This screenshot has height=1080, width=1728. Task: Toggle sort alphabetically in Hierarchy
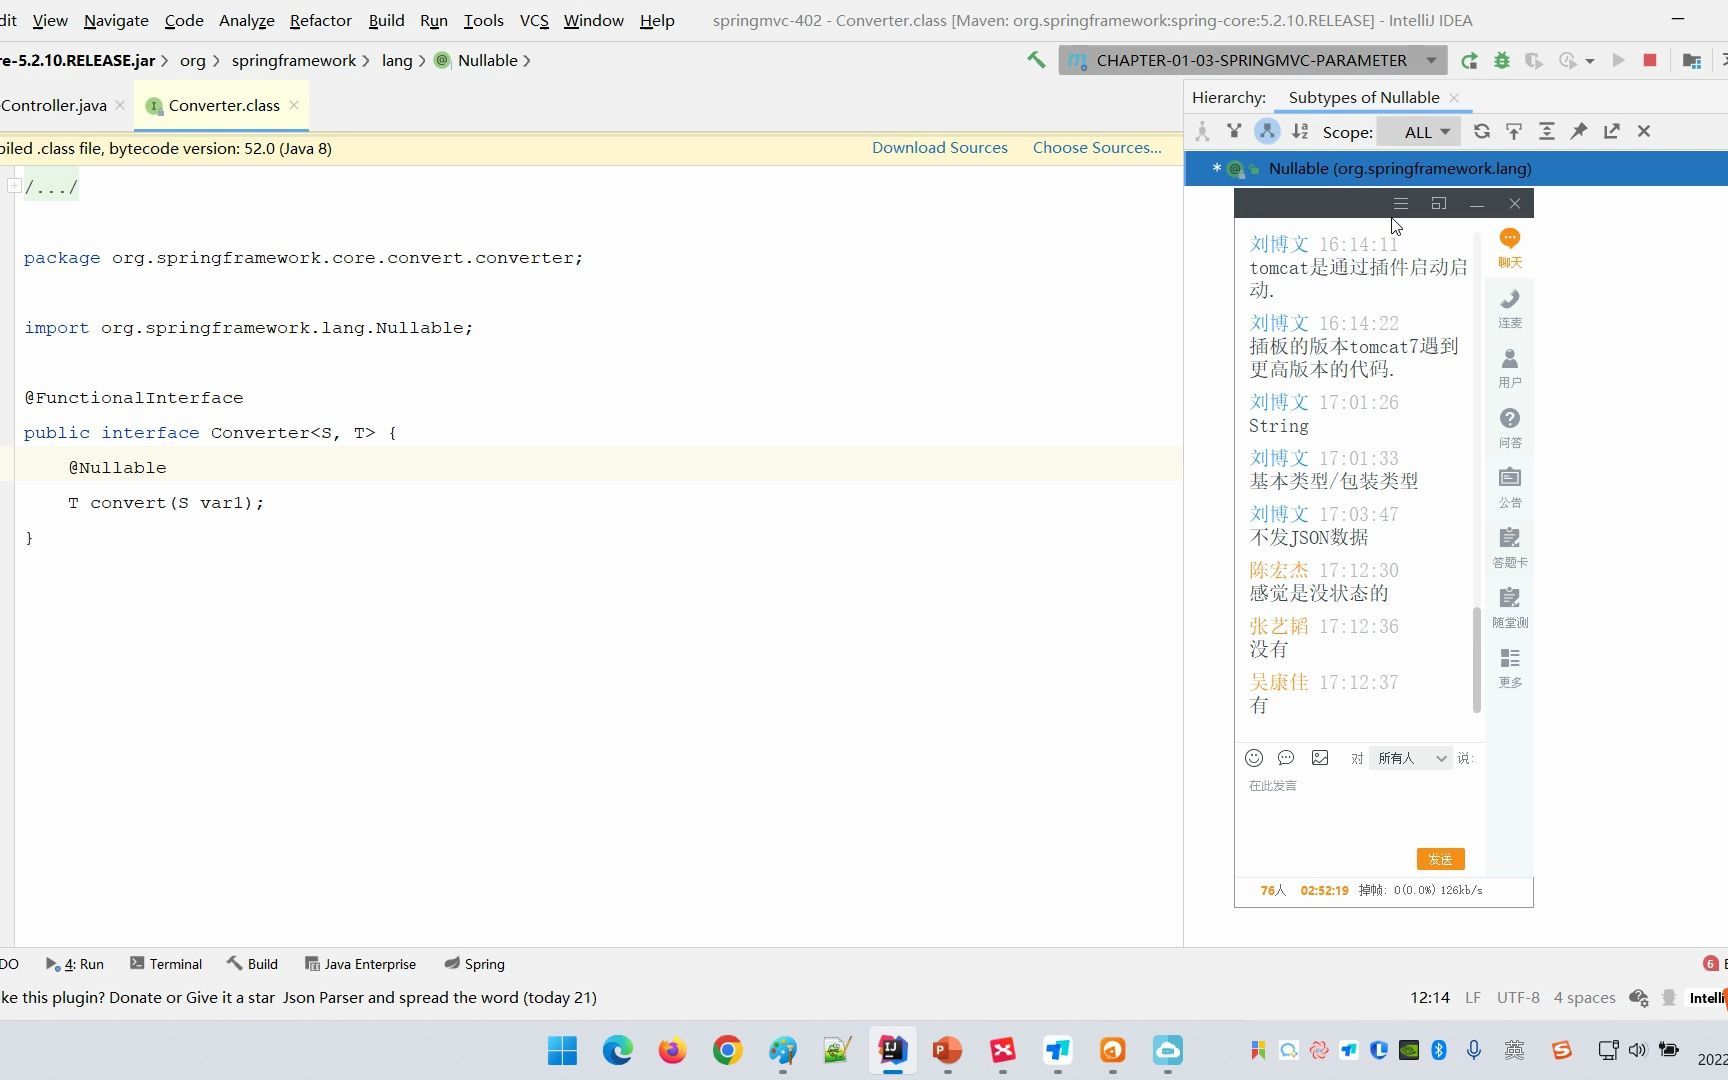[x=1300, y=131]
